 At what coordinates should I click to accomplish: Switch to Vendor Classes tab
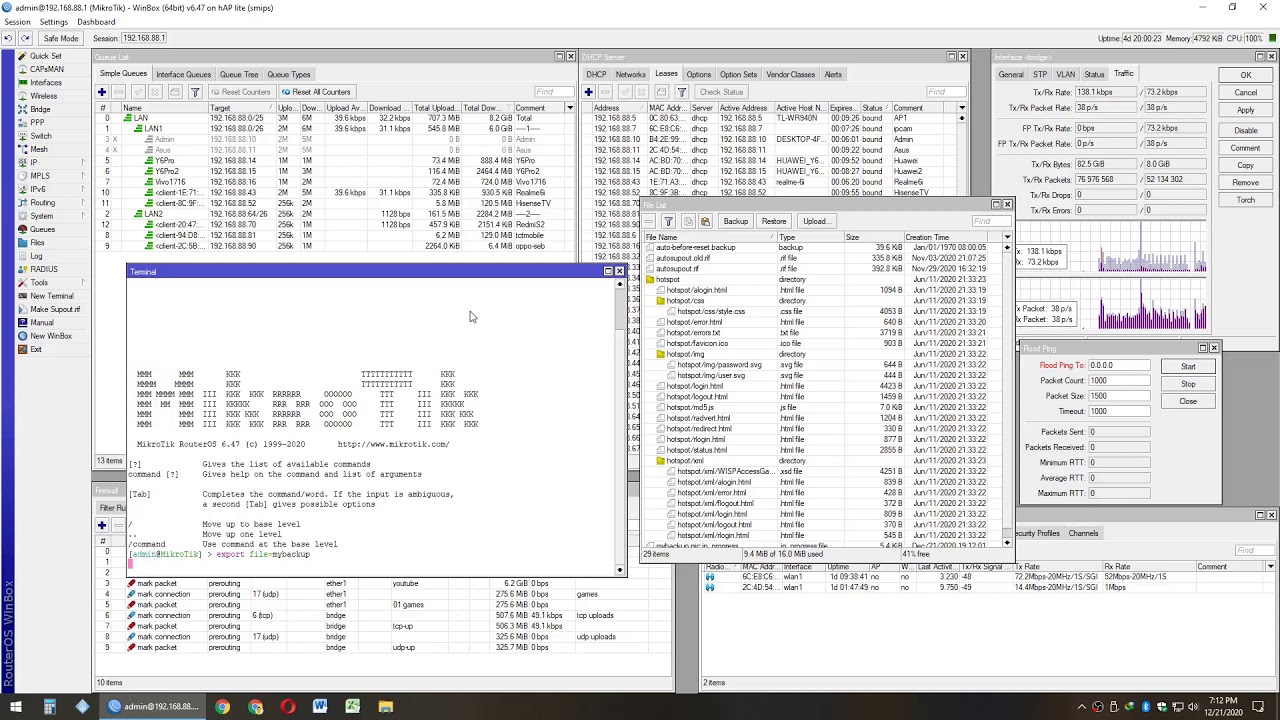point(790,74)
